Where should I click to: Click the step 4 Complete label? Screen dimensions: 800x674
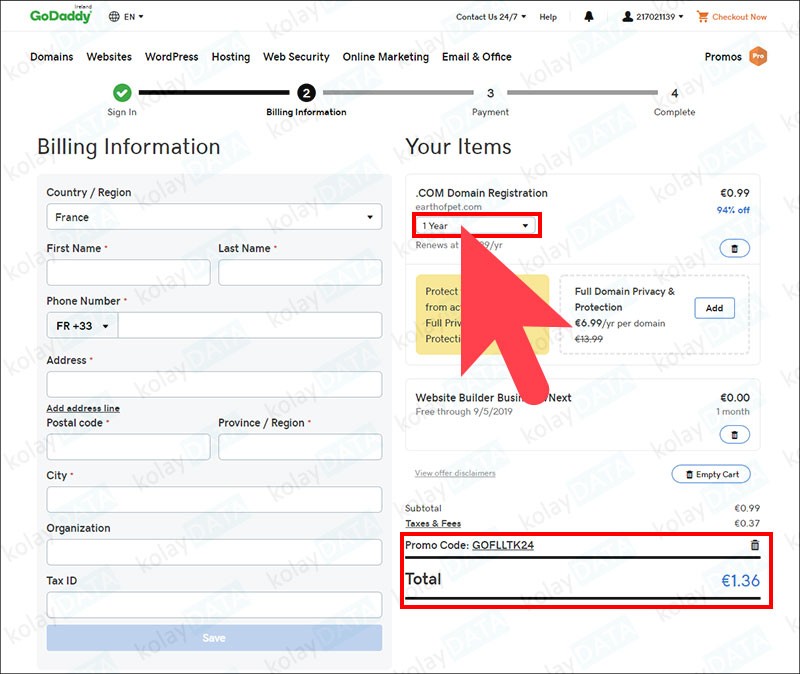(x=674, y=112)
